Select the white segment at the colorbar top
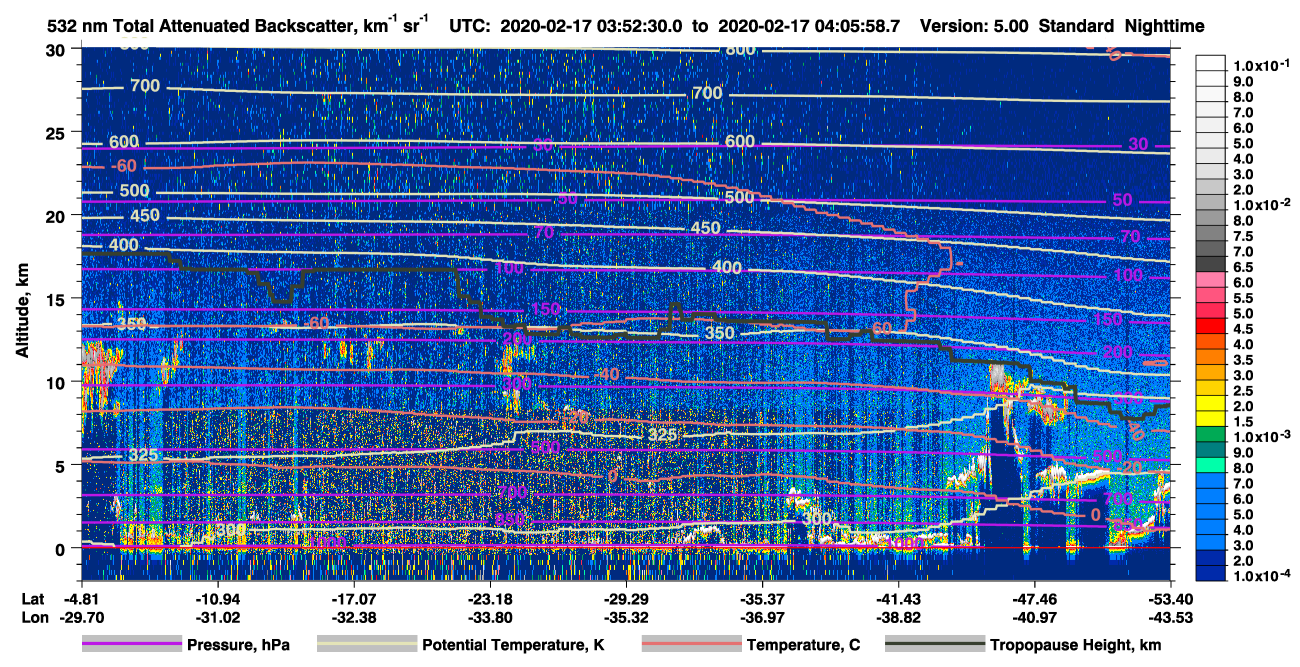 coord(1212,61)
